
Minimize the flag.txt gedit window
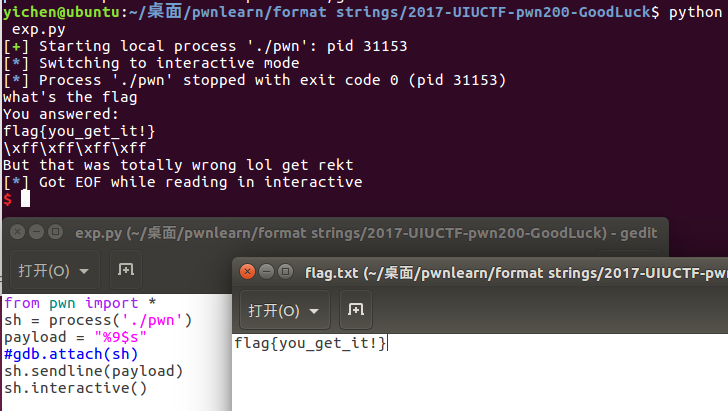coord(266,271)
